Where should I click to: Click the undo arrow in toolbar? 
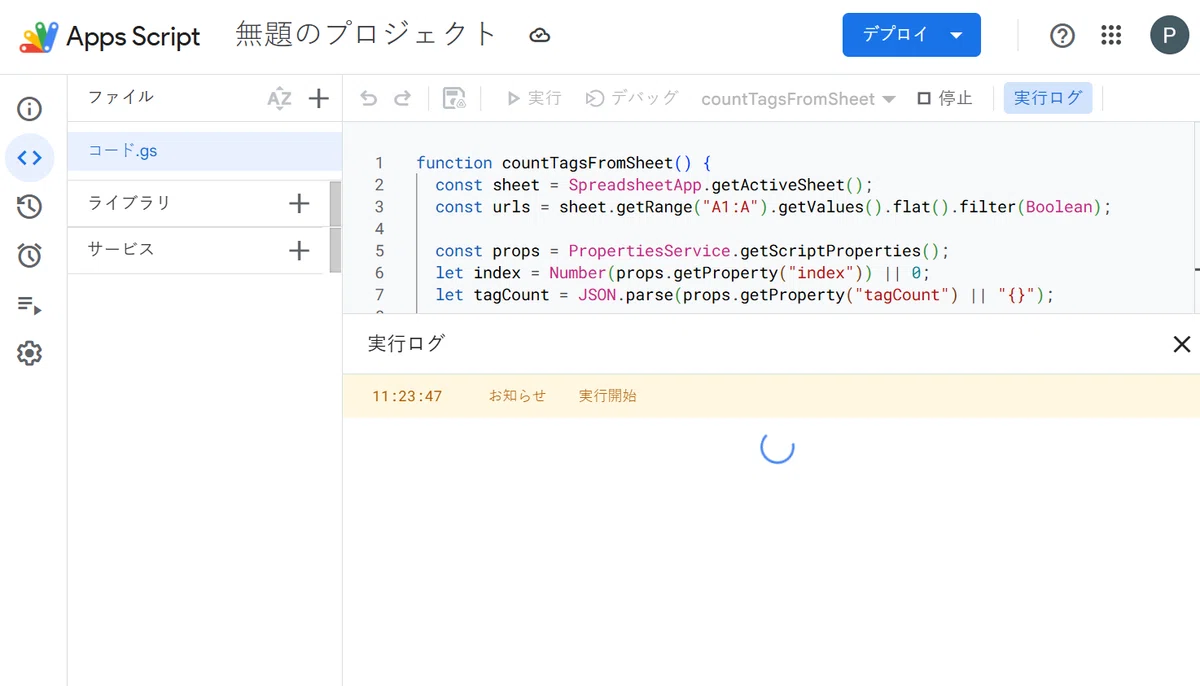point(369,98)
